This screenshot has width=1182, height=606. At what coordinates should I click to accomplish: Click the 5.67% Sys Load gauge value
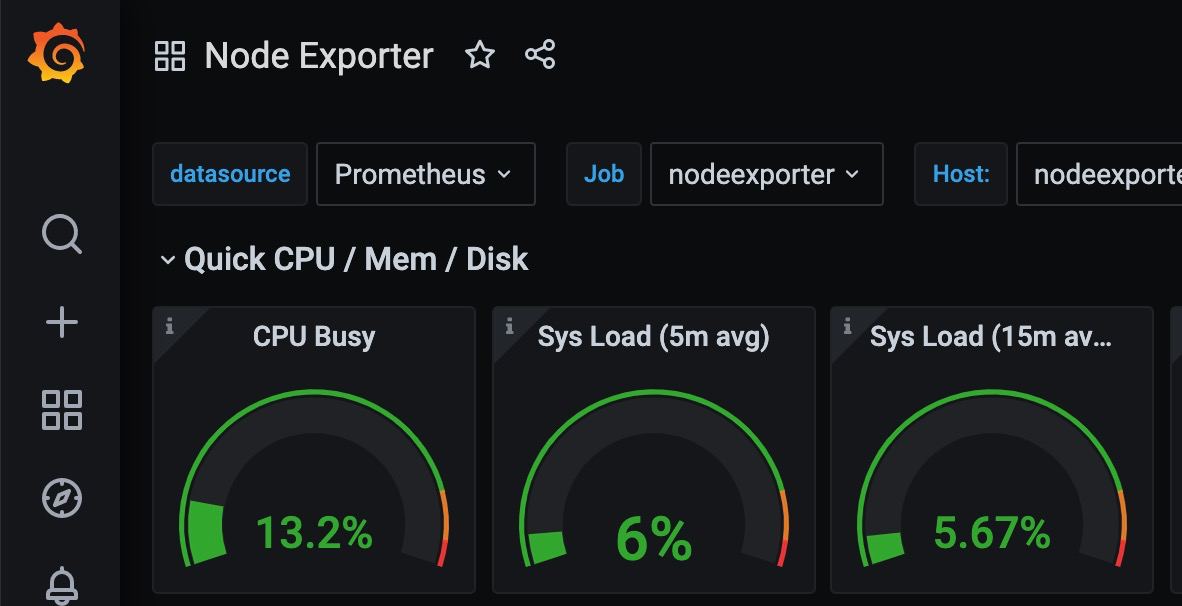[x=991, y=533]
